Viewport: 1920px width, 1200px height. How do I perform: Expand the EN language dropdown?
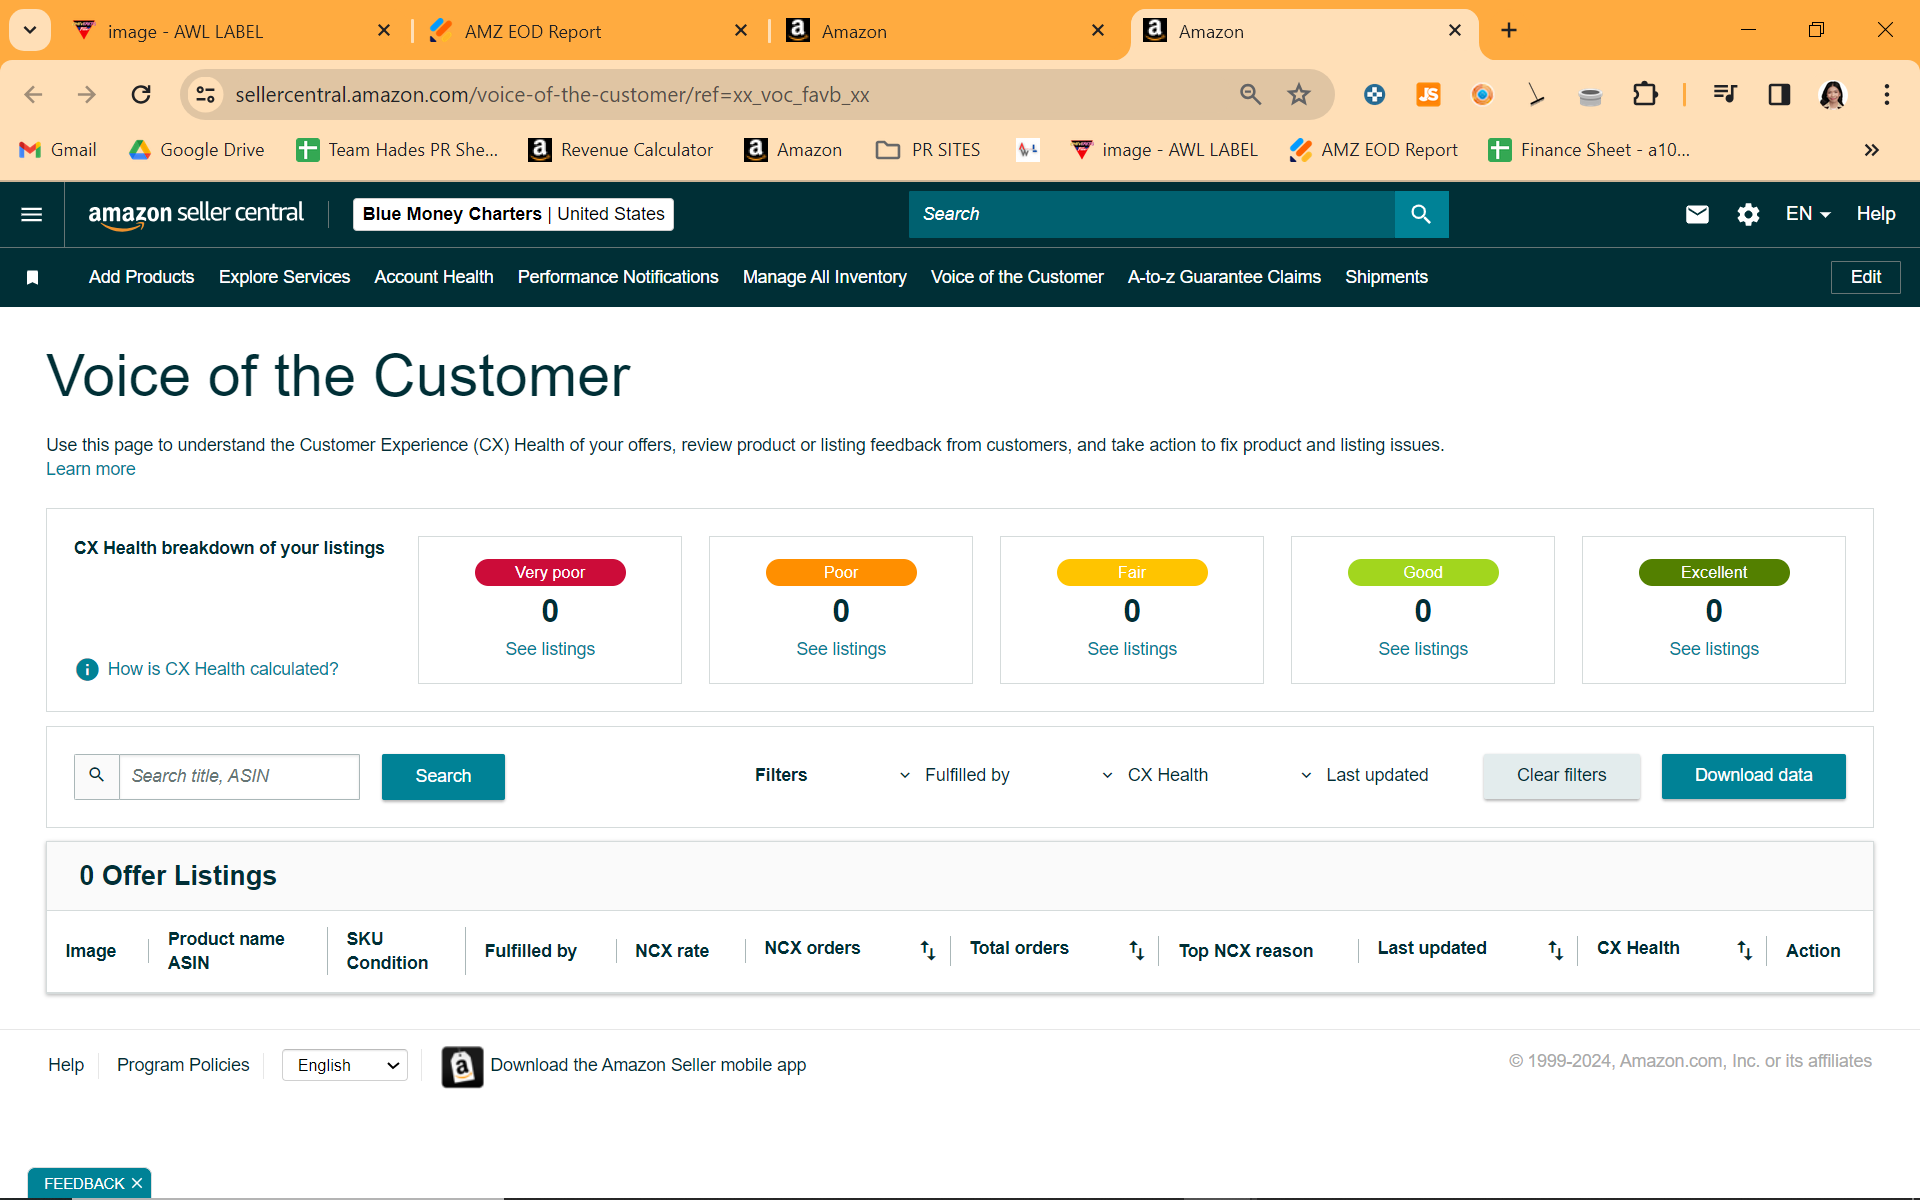[1808, 214]
